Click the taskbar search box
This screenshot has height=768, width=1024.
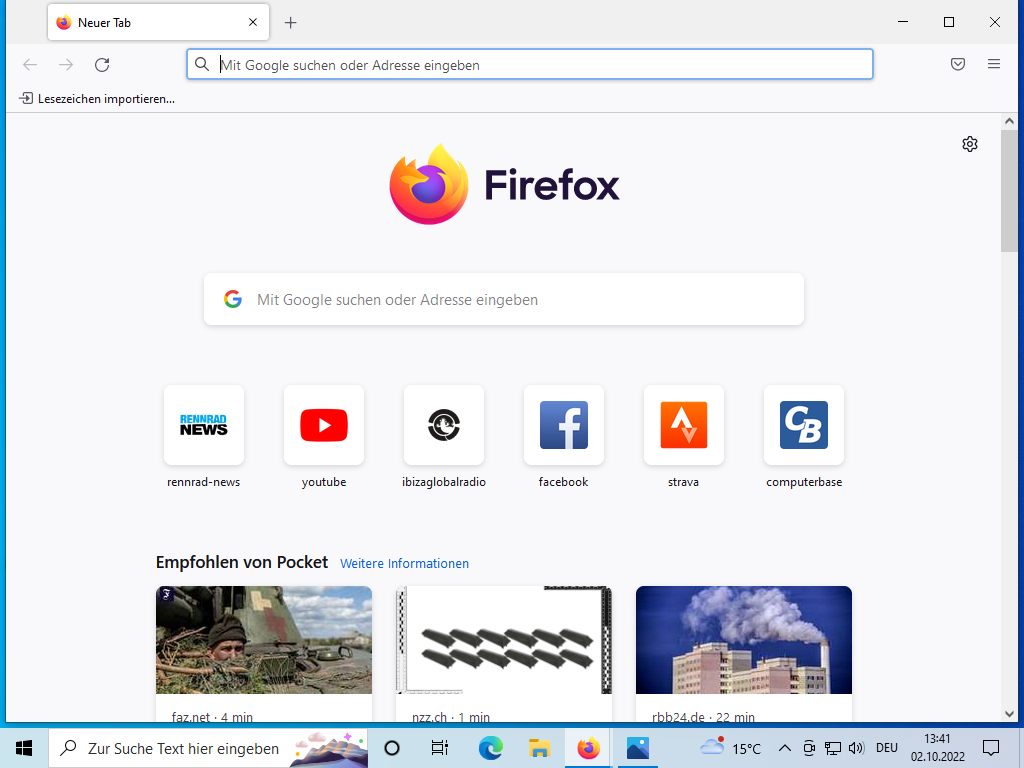tap(208, 748)
